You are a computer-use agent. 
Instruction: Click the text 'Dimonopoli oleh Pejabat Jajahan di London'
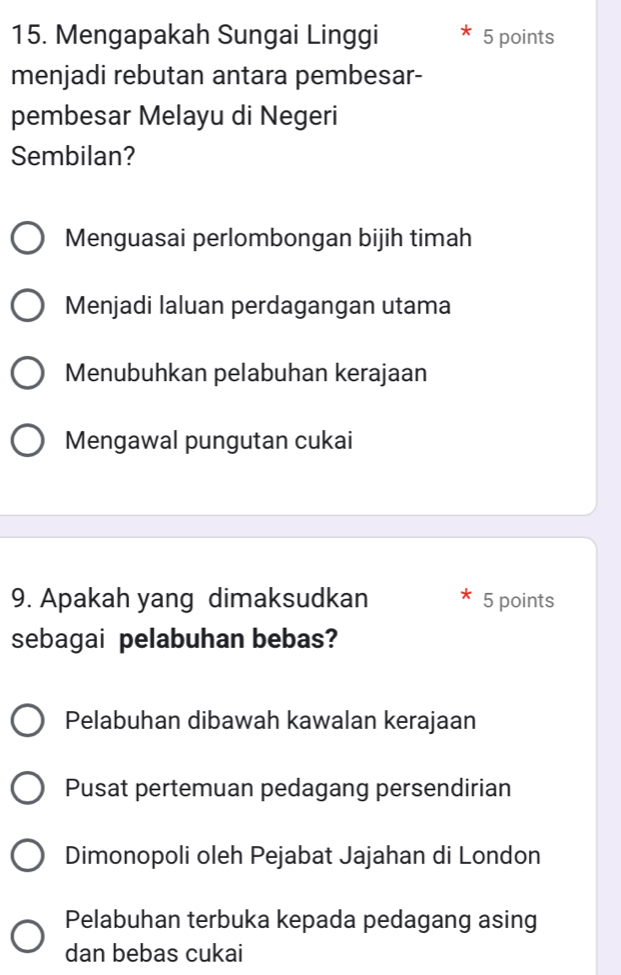pos(303,855)
